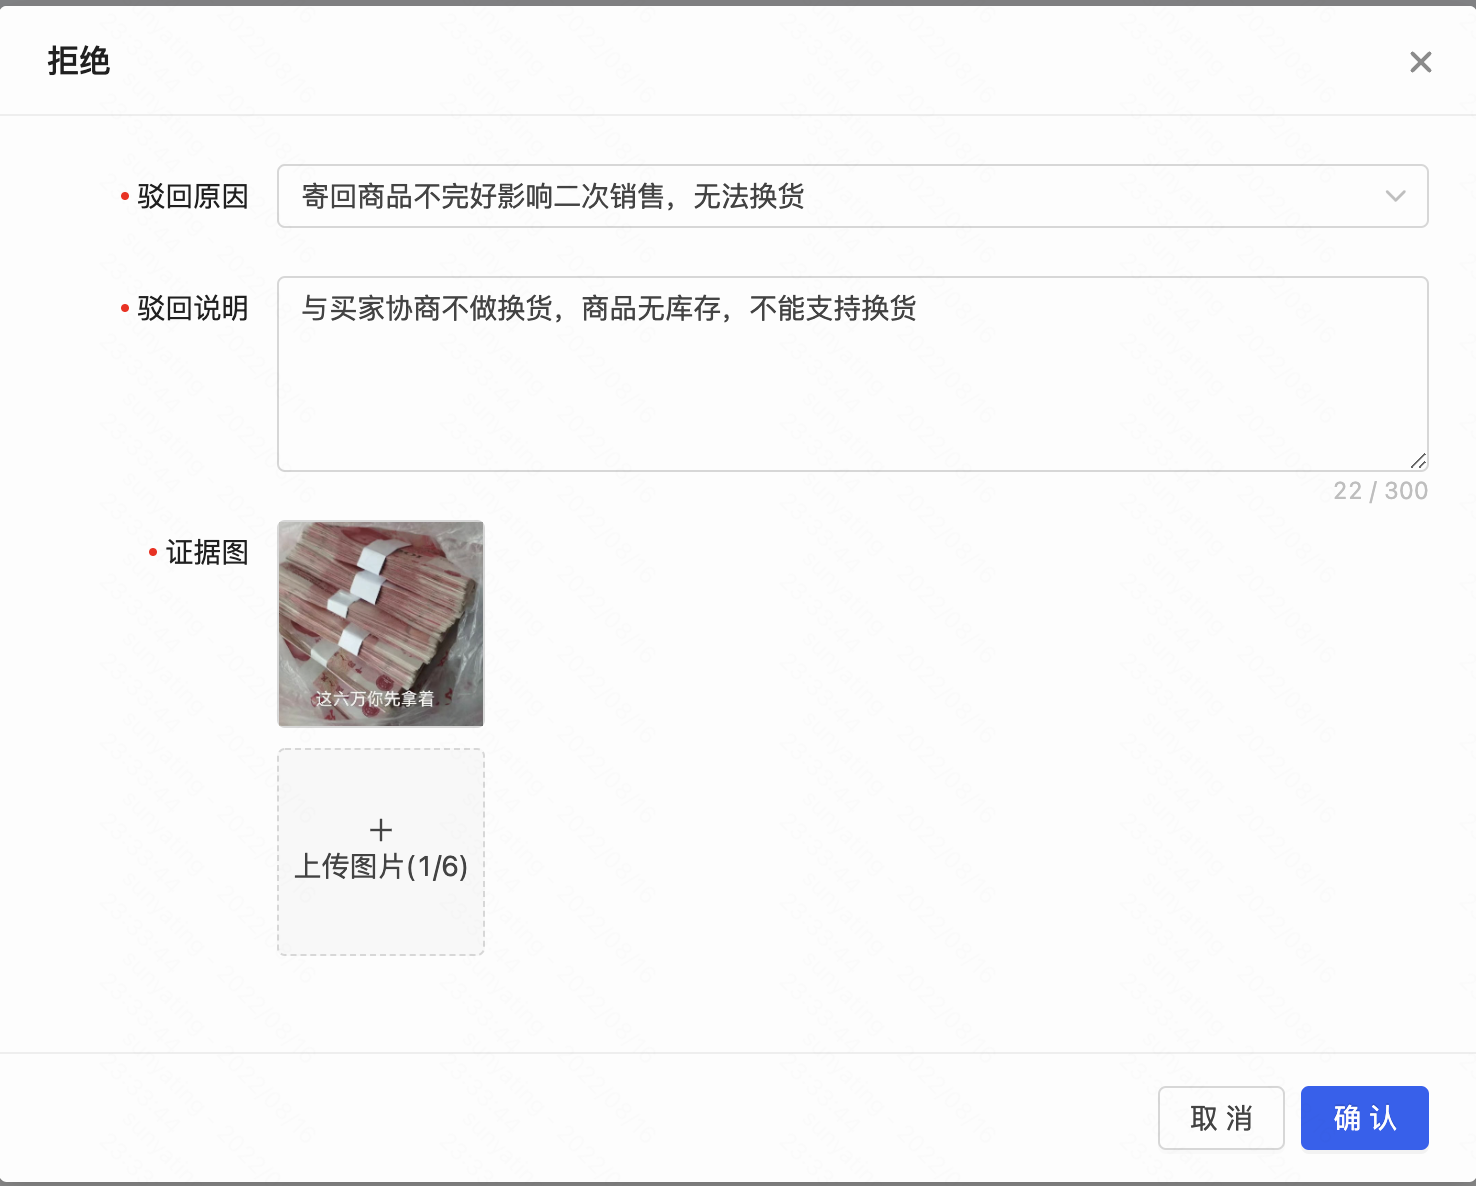Place cursor after 不能支持换货 in the explanation

click(918, 309)
